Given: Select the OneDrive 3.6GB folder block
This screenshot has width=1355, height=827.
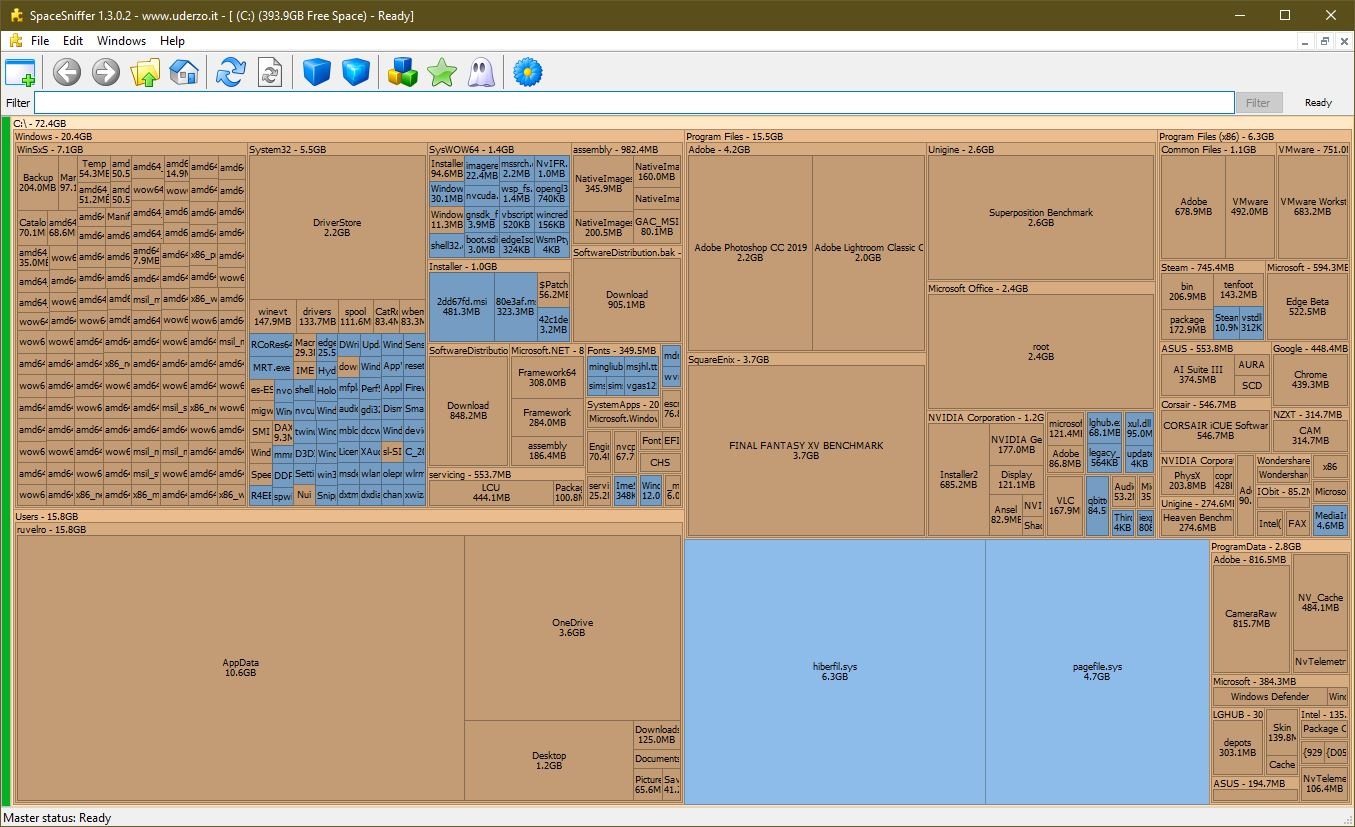Looking at the screenshot, I should pyautogui.click(x=573, y=628).
